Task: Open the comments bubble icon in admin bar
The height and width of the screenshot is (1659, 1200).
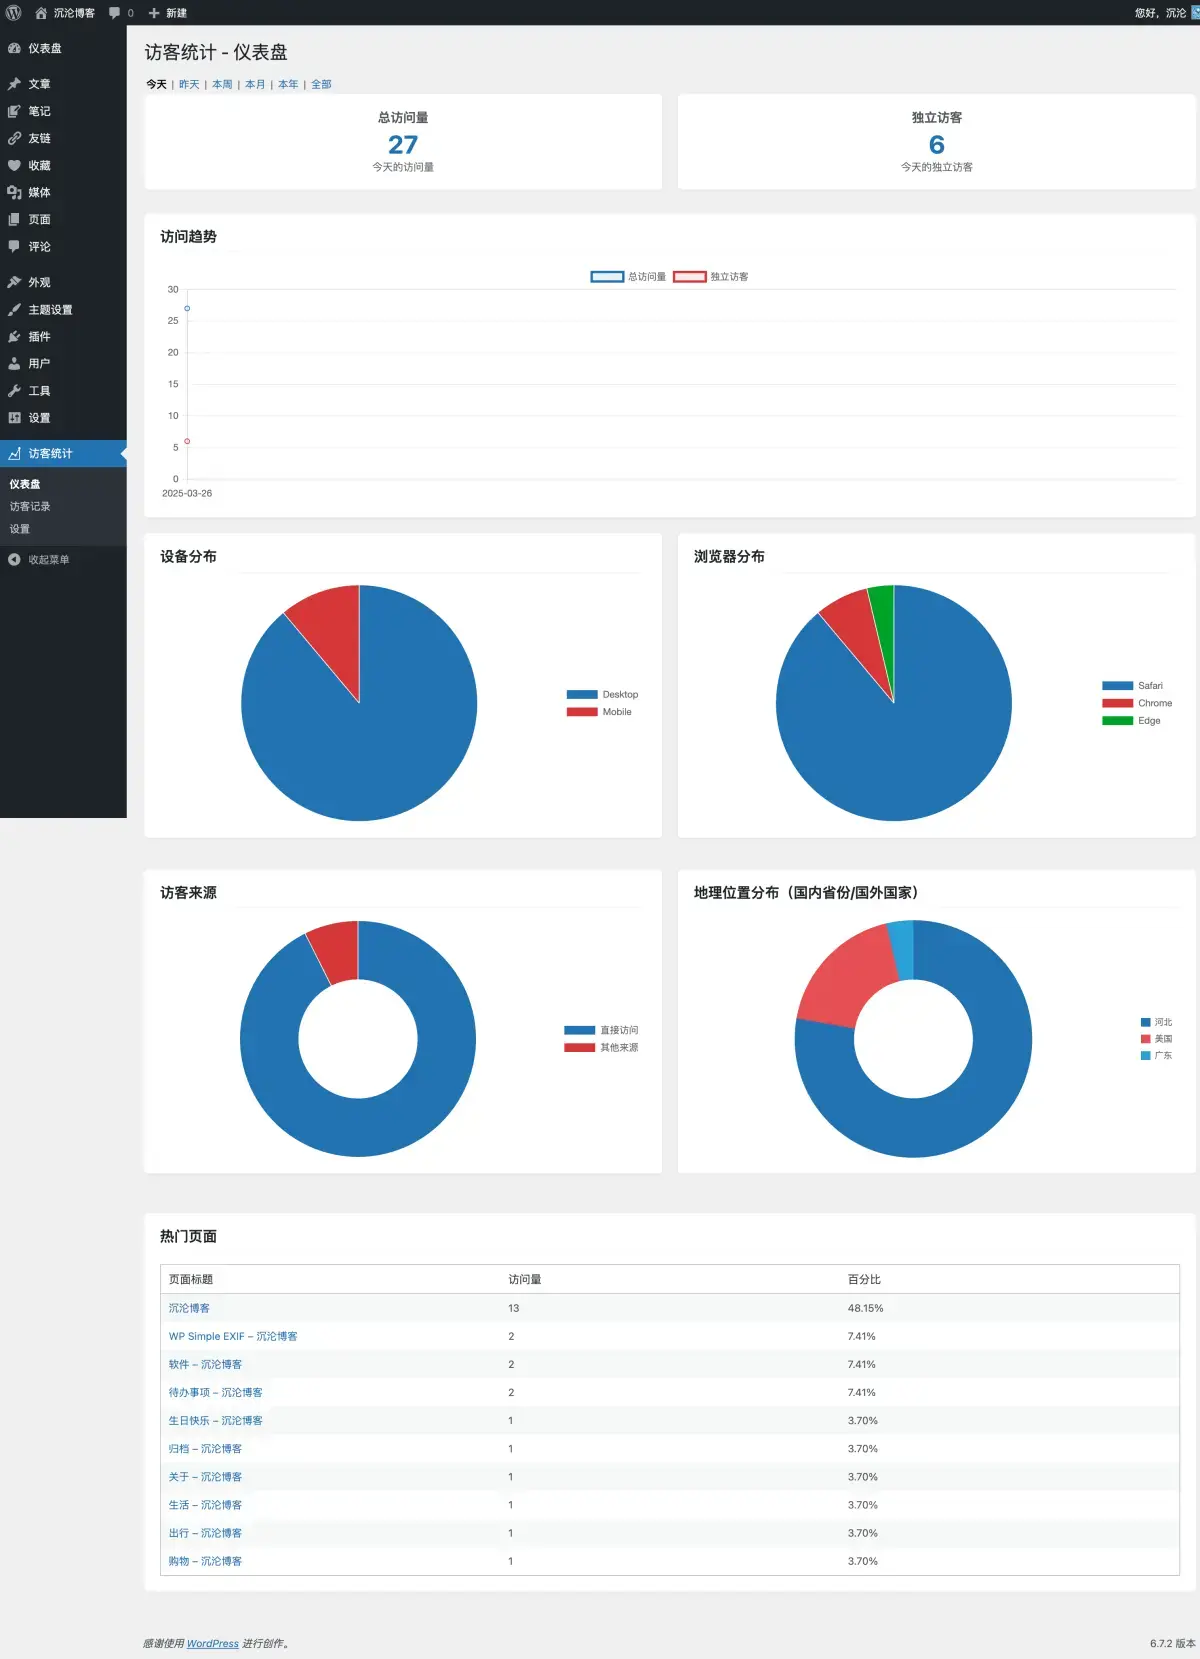Action: click(115, 13)
